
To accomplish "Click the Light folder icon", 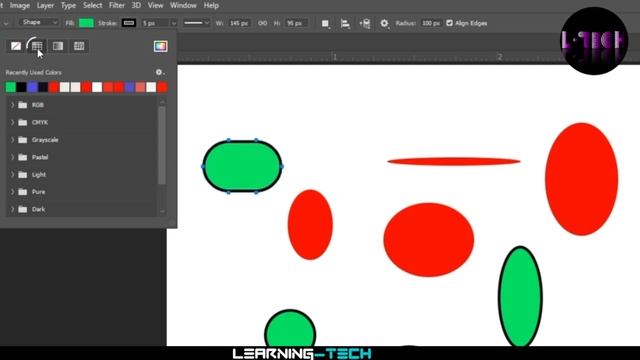I will pos(23,175).
